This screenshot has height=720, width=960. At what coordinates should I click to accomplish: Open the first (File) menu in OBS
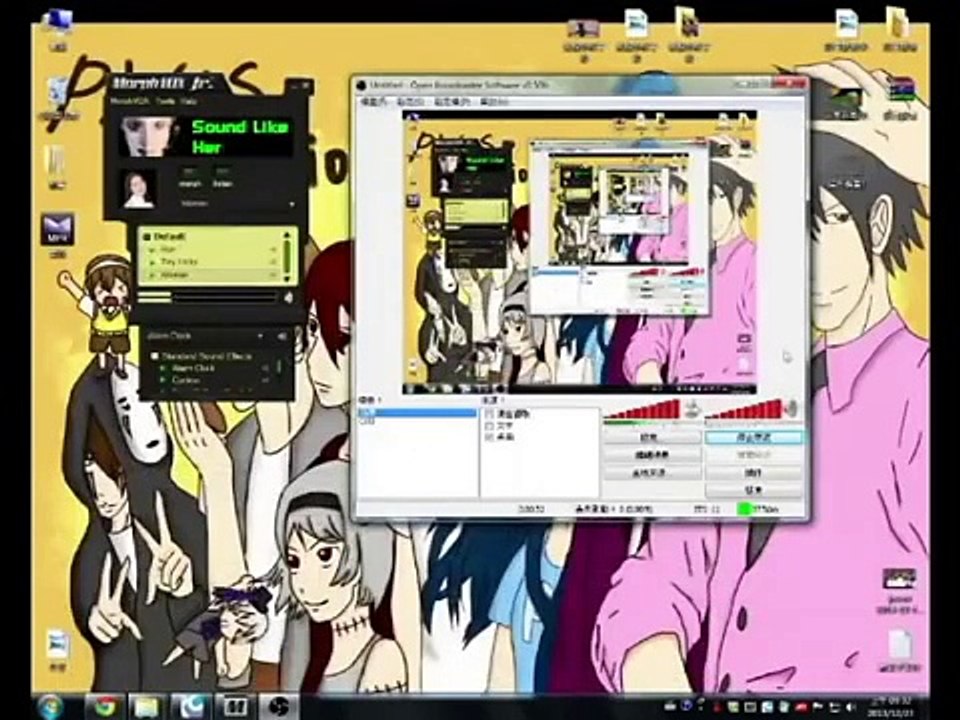click(373, 102)
